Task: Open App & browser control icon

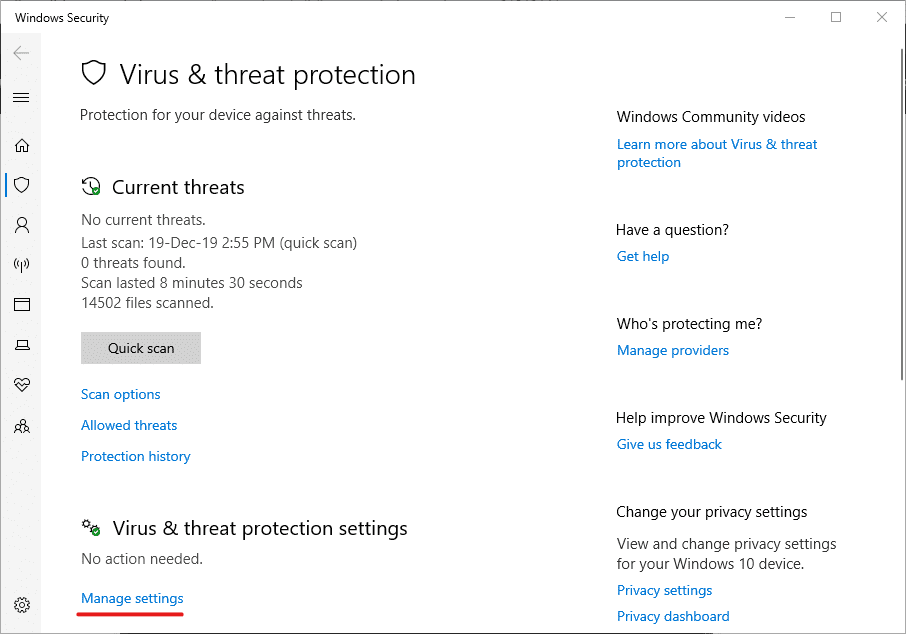Action: click(x=21, y=305)
